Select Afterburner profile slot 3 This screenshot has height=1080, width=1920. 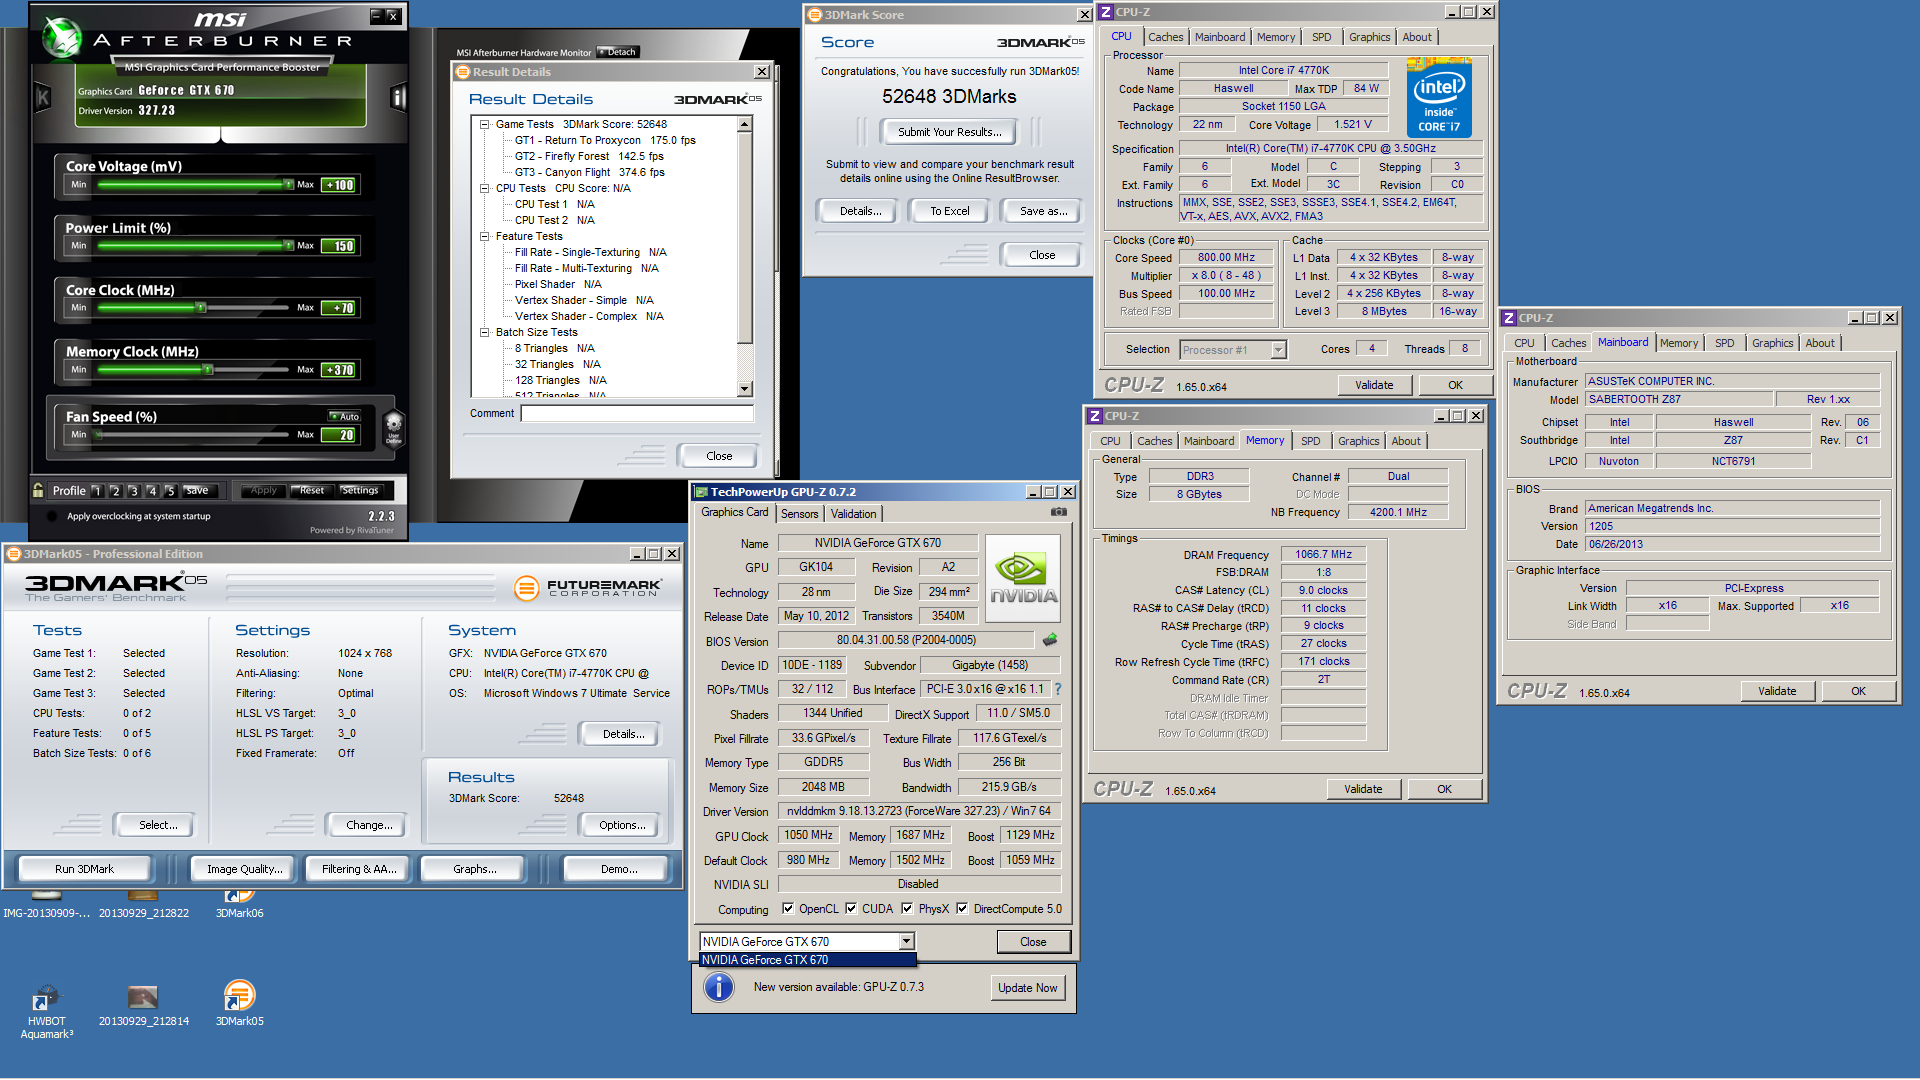click(x=133, y=491)
